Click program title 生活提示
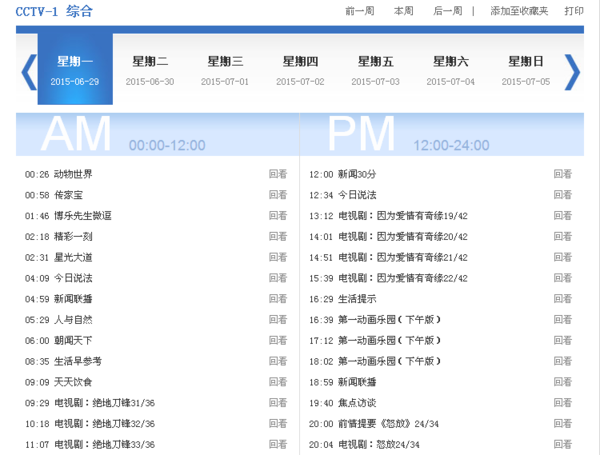The height and width of the screenshot is (455, 600). [357, 299]
